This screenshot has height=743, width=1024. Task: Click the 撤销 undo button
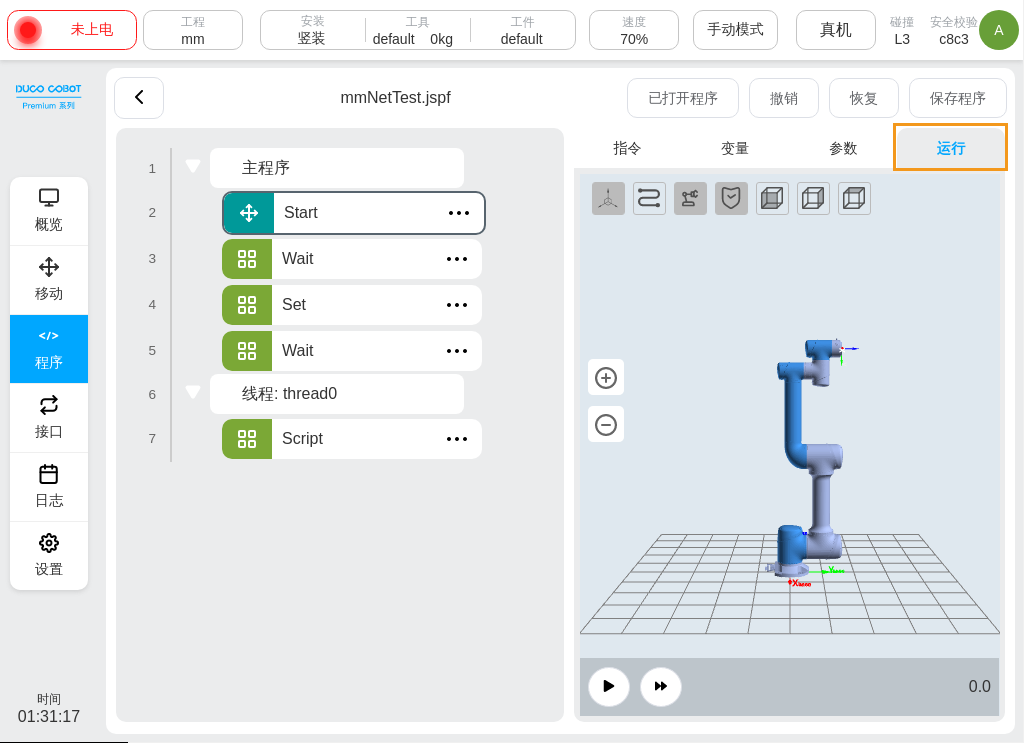[x=784, y=98]
